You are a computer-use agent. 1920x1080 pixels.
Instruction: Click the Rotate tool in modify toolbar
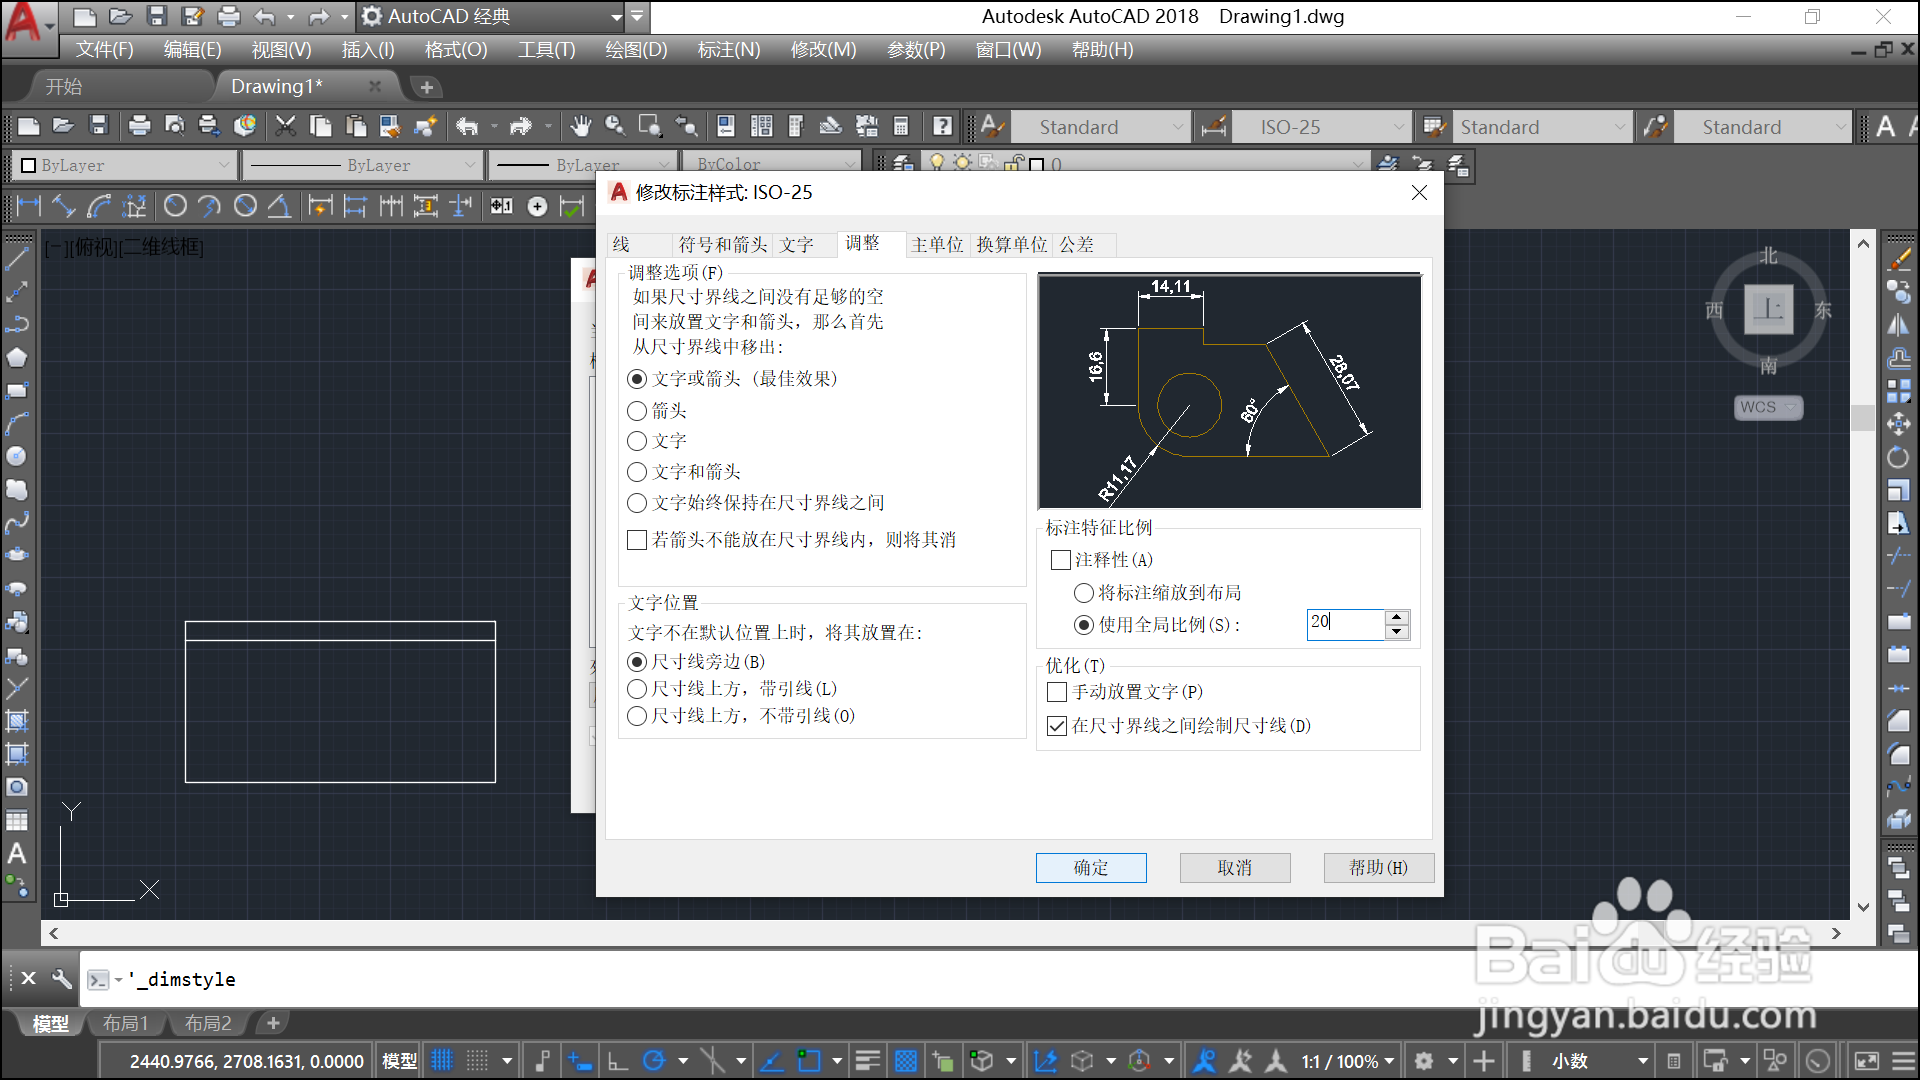point(1899,457)
